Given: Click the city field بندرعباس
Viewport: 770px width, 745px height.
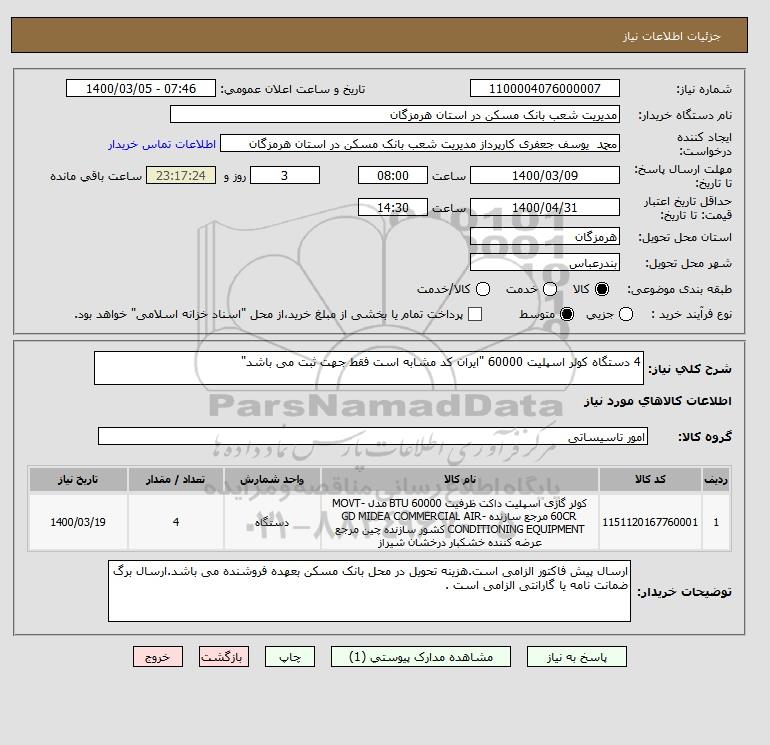Looking at the screenshot, I should click(x=545, y=263).
